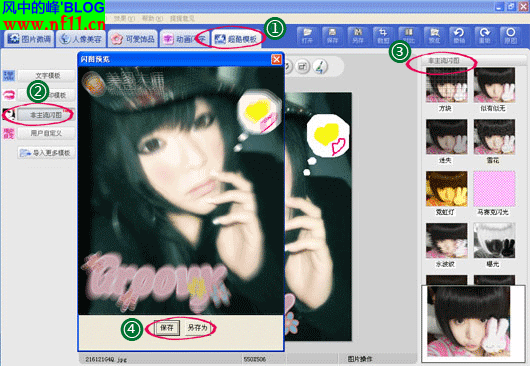The image size is (530, 366).
Task: Apply the 雪花 effect thumbnail
Action: tap(494, 137)
